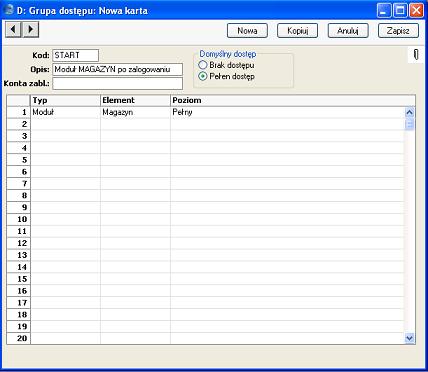Screen dimensions: 428x372
Task: Click the Typ column header
Action: click(x=65, y=100)
